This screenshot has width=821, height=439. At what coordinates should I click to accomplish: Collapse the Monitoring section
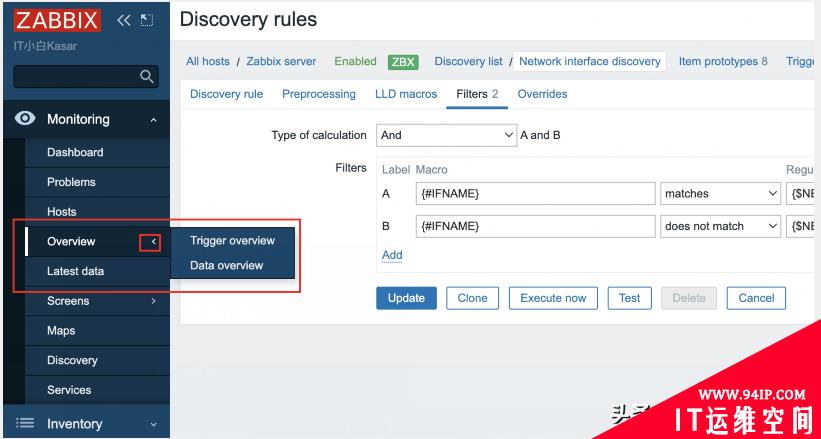[153, 120]
